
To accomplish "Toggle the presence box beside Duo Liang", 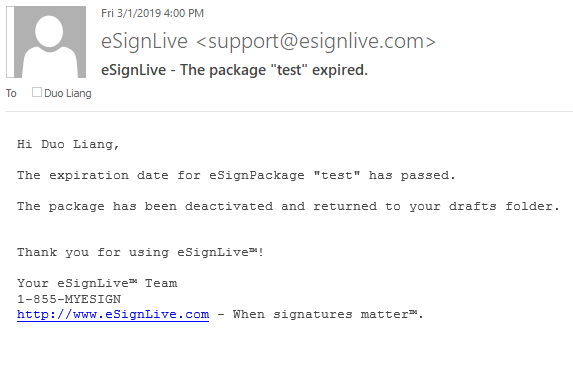I will [37, 92].
